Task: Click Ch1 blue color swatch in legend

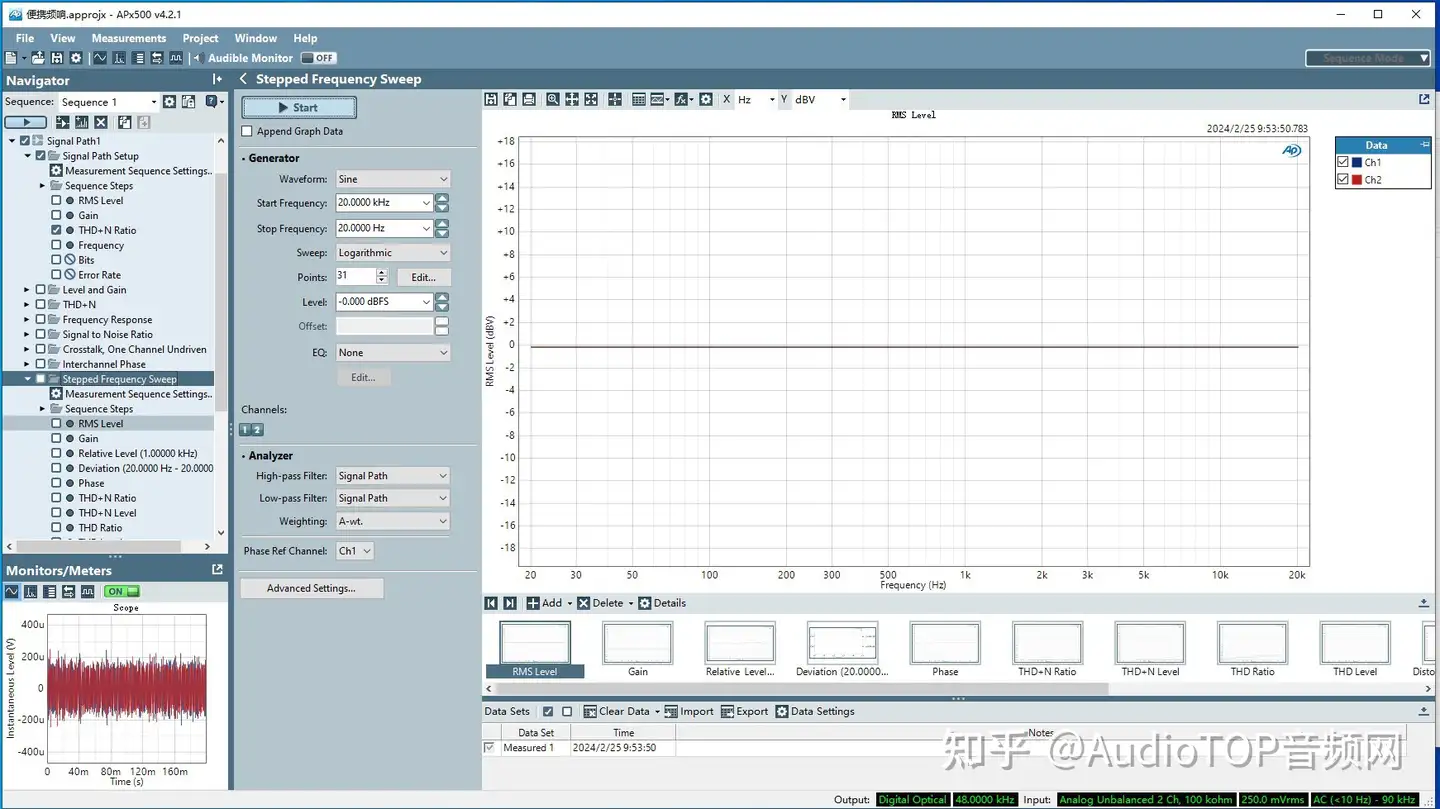Action: 1357,162
